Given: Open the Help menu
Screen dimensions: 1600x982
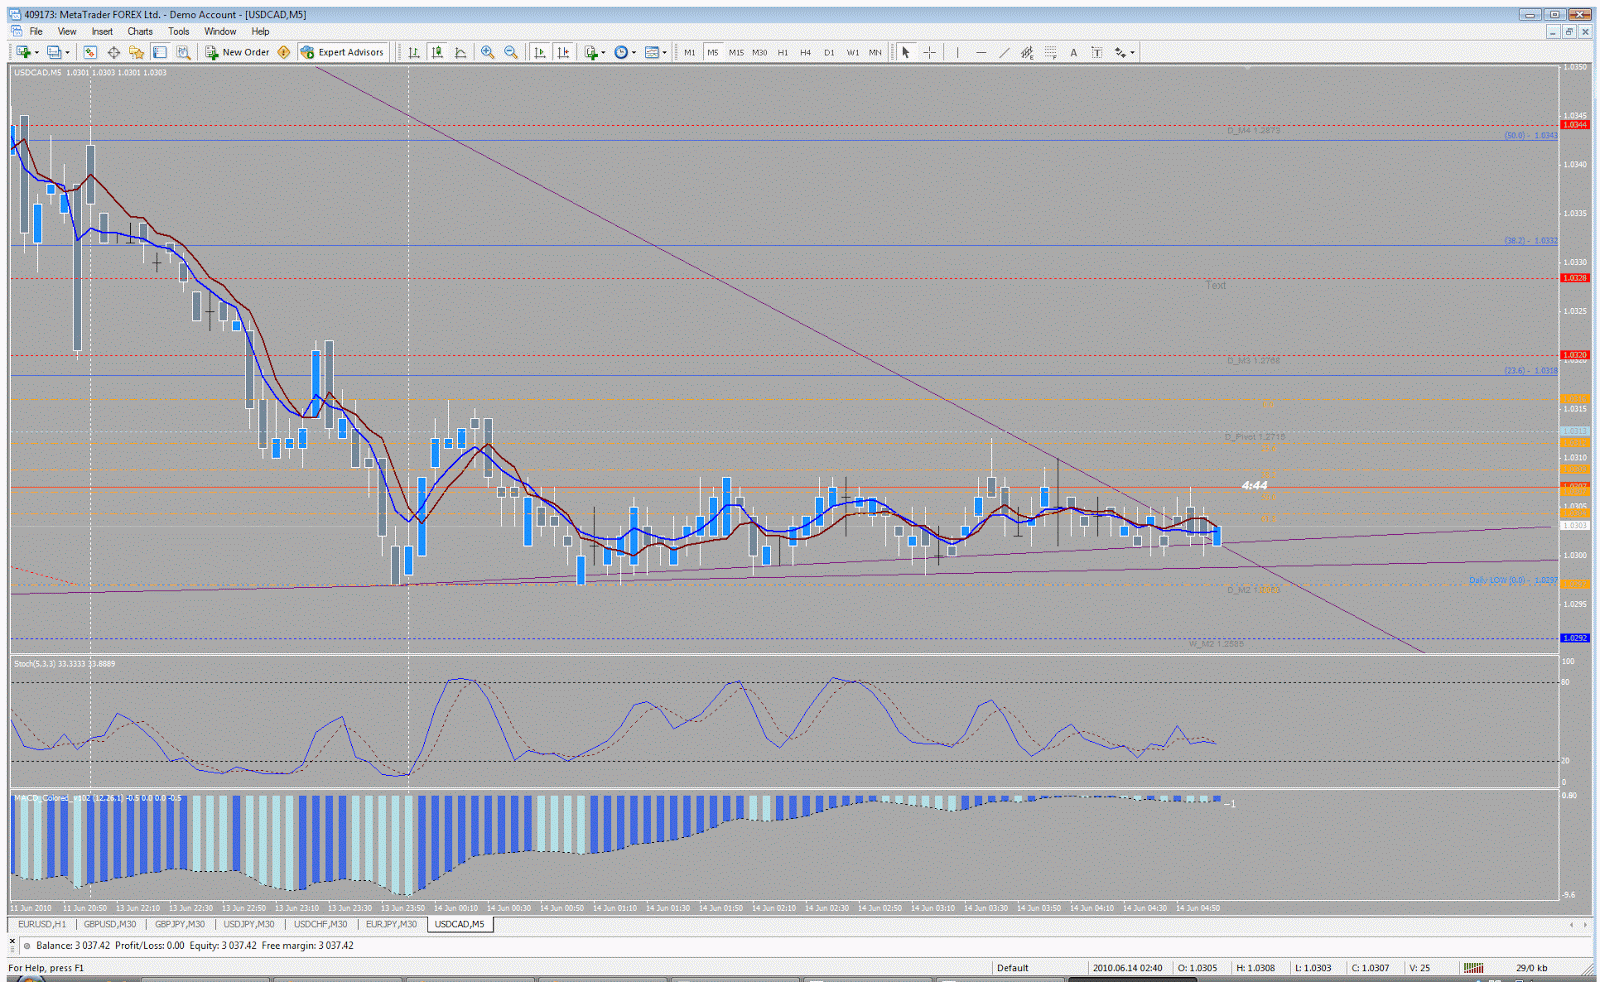Looking at the screenshot, I should pyautogui.click(x=260, y=31).
